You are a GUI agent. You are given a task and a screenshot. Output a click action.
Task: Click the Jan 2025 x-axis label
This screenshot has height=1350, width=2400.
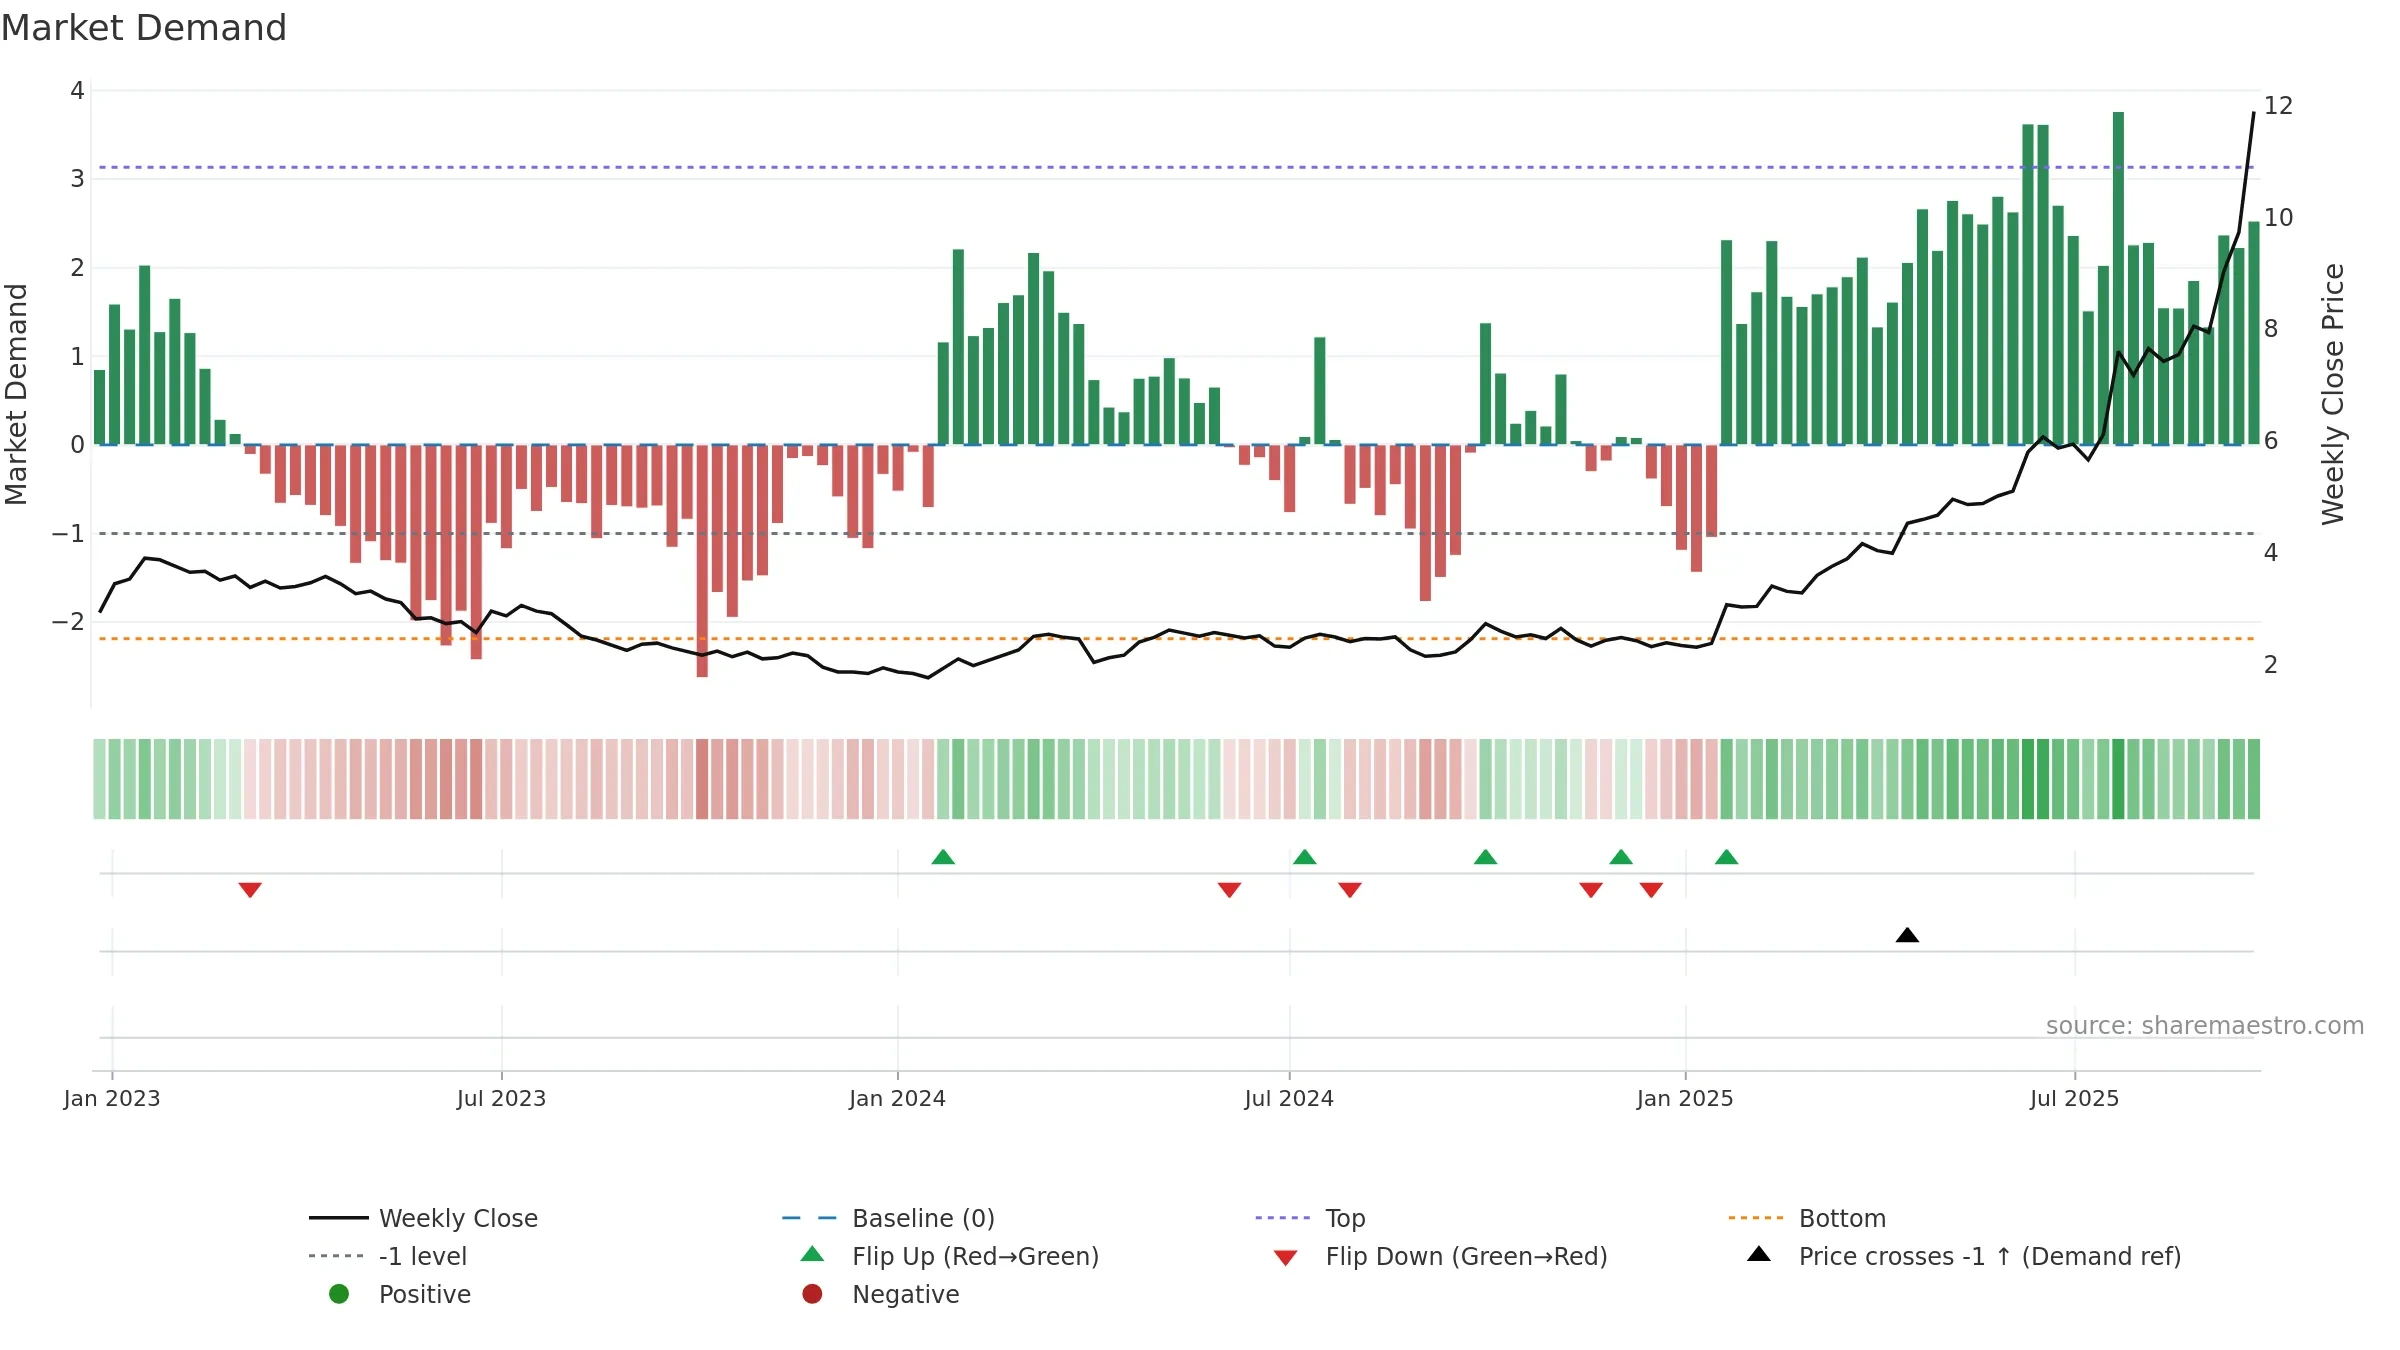[x=1685, y=1098]
